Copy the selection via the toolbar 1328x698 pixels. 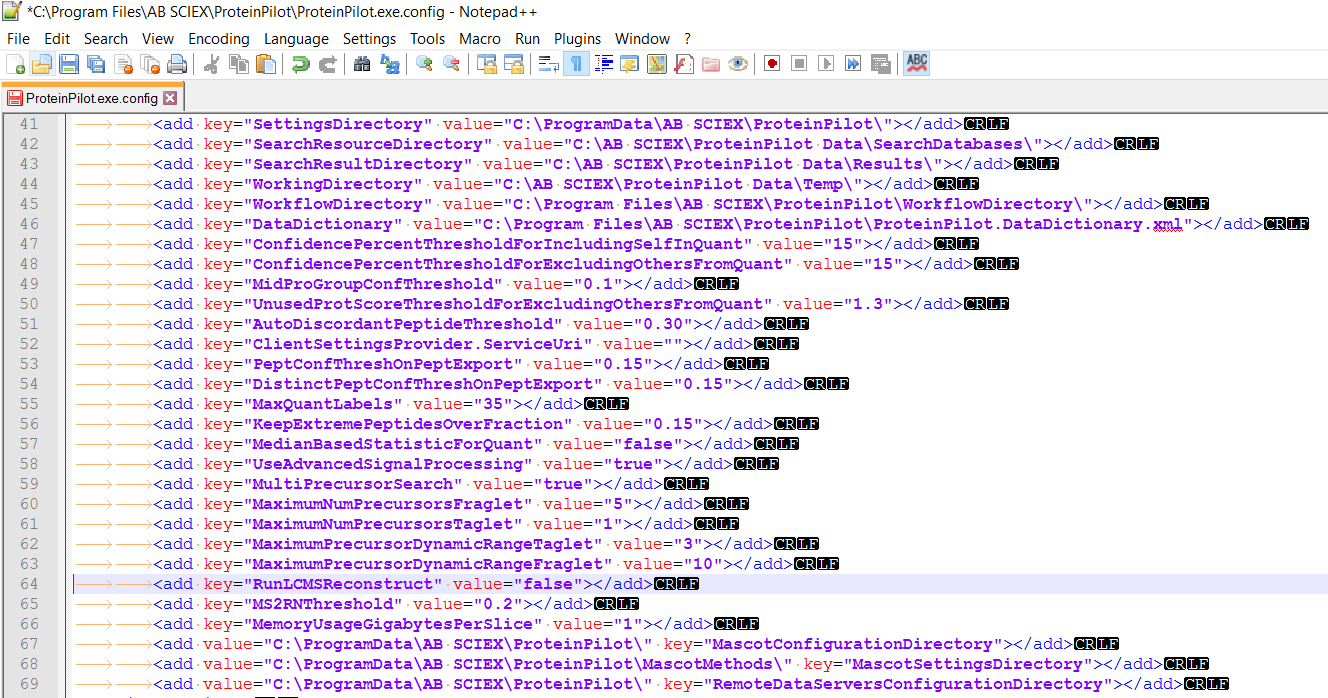tap(238, 64)
